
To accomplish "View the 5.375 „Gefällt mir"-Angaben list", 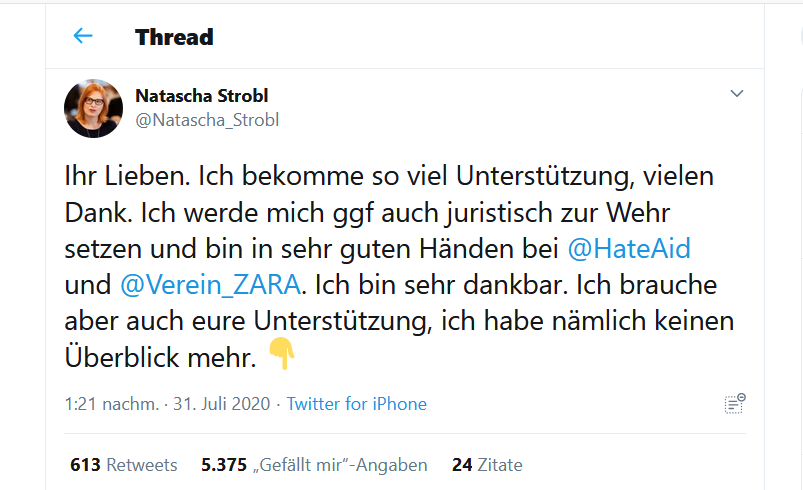I will (314, 465).
